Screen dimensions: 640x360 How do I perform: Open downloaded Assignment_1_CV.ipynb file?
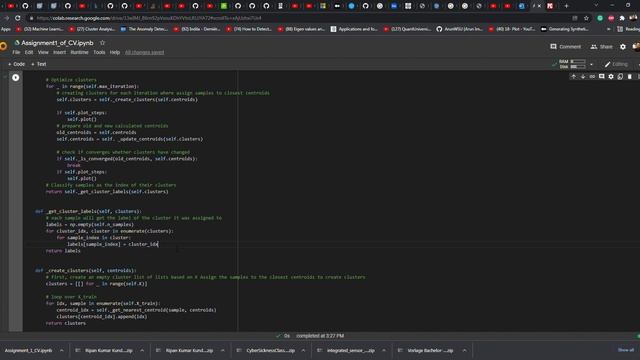click(x=29, y=350)
